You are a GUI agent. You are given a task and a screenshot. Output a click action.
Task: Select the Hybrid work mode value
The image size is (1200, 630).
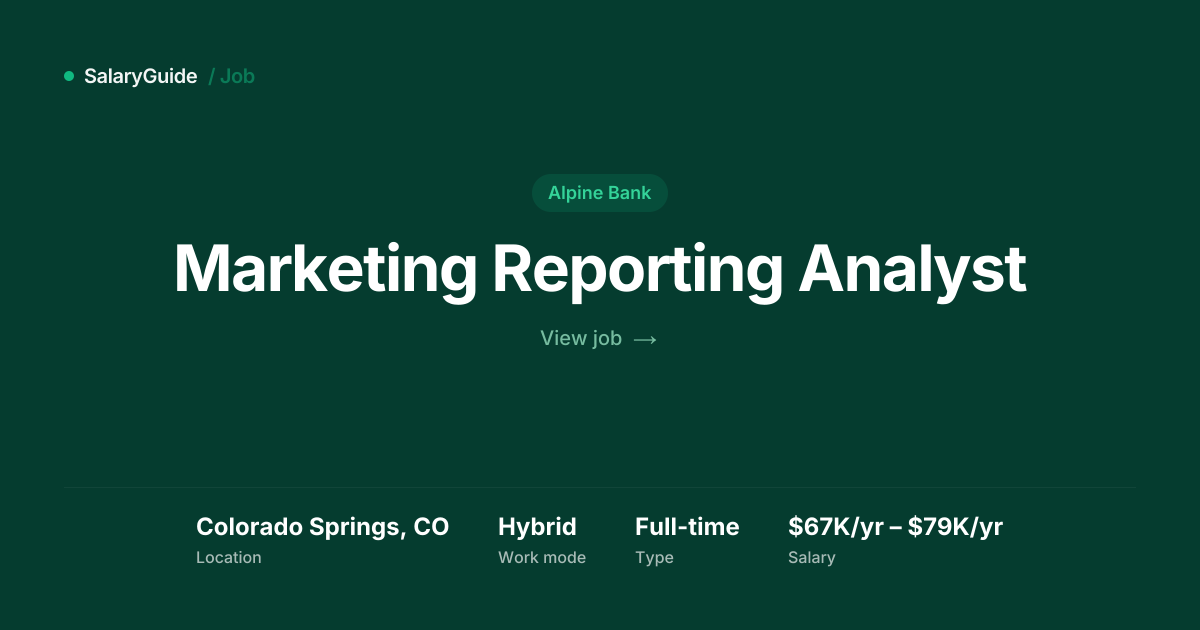coord(538,527)
